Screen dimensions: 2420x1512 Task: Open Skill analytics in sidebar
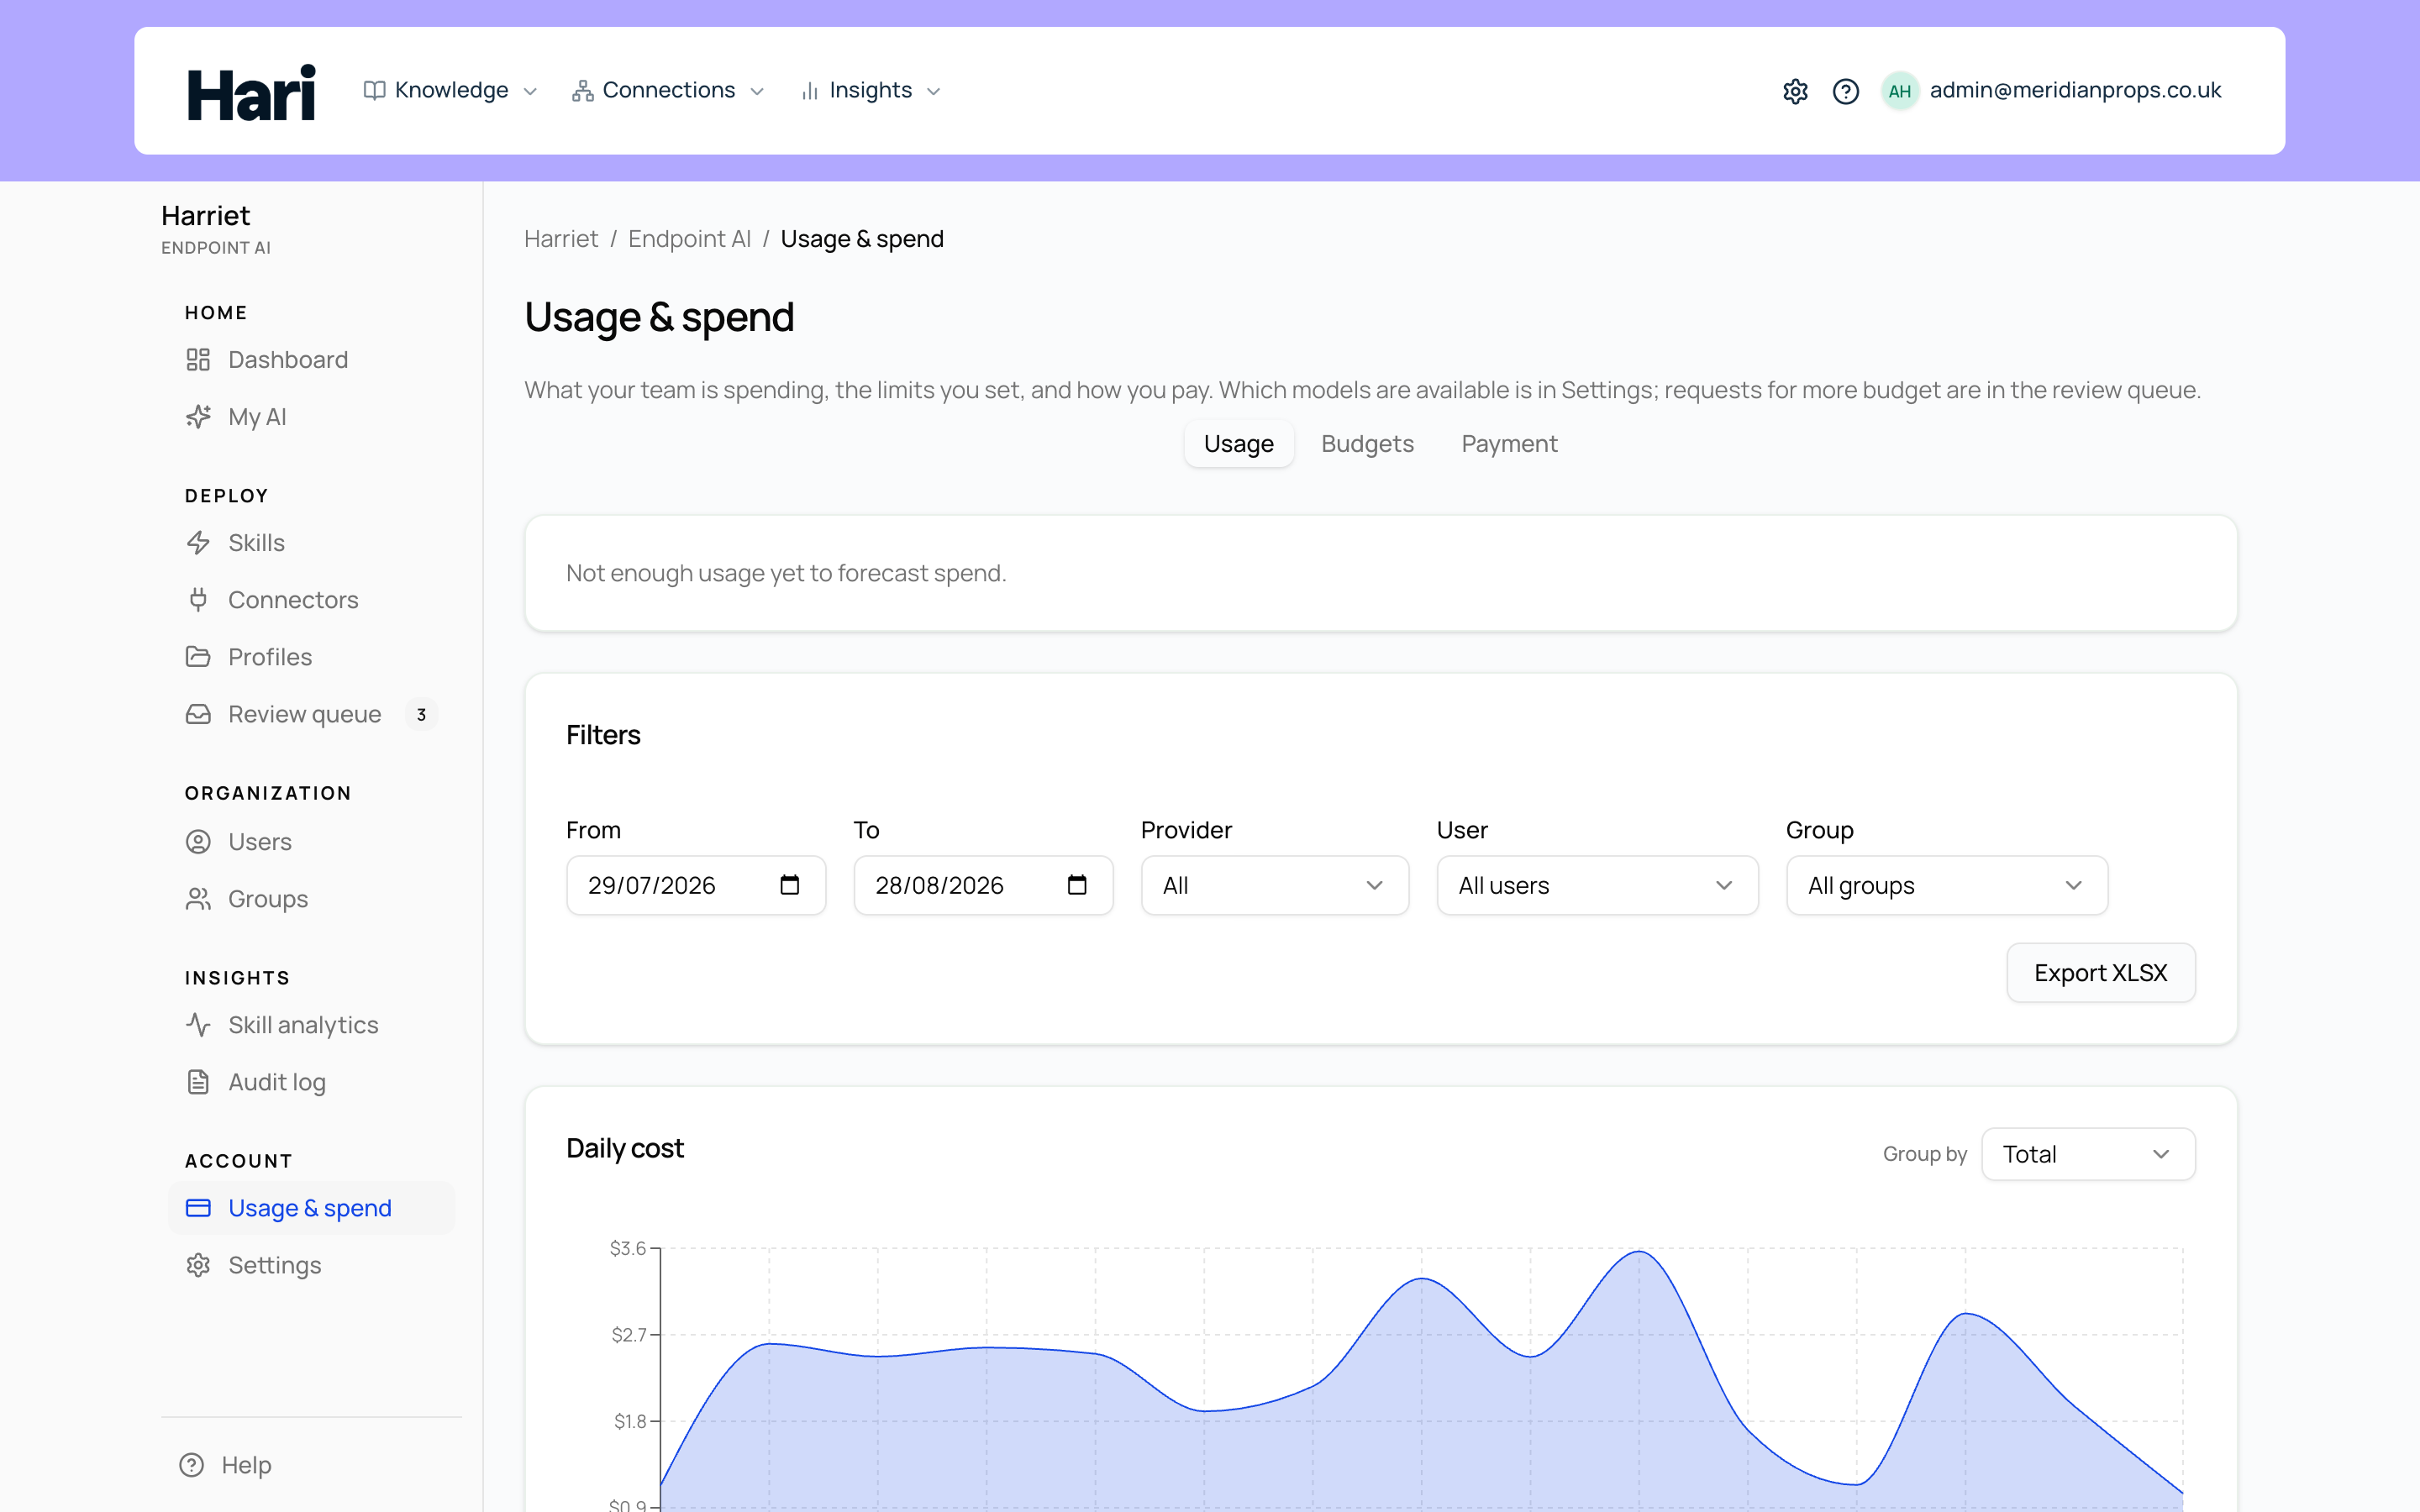coord(312,1025)
